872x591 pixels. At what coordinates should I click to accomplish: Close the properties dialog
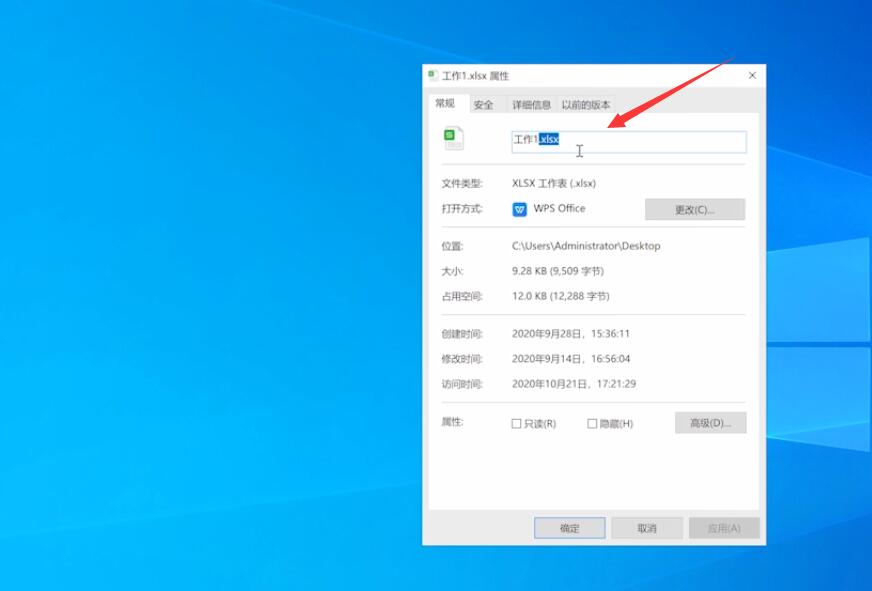tap(752, 75)
